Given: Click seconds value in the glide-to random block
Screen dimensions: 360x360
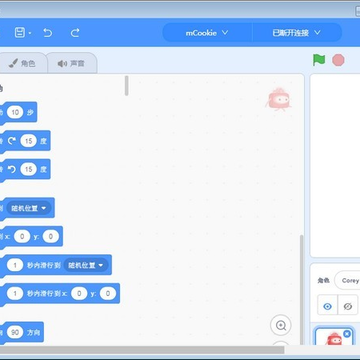Looking at the screenshot, I should pyautogui.click(x=15, y=265).
